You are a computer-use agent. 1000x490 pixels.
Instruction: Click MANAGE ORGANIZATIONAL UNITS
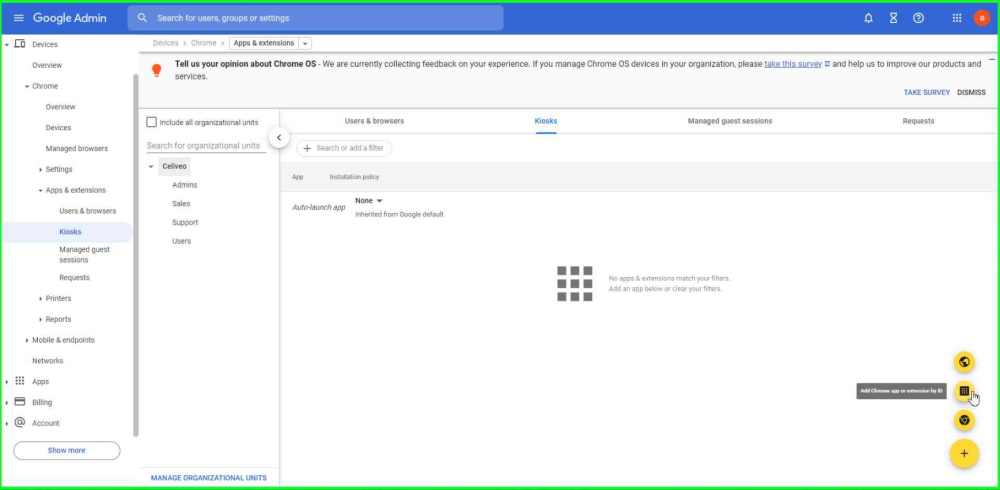[209, 478]
